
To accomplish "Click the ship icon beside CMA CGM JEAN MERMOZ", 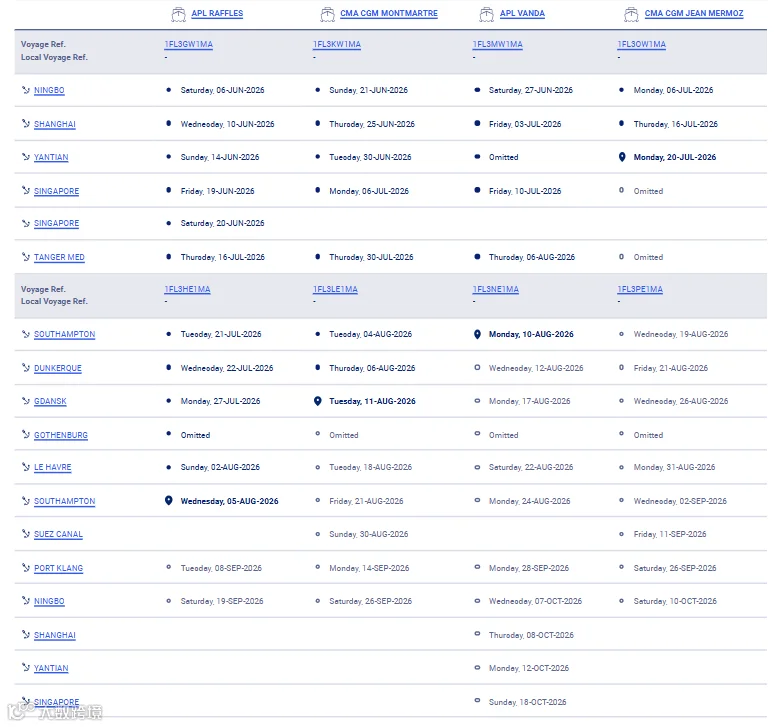I will pyautogui.click(x=631, y=14).
